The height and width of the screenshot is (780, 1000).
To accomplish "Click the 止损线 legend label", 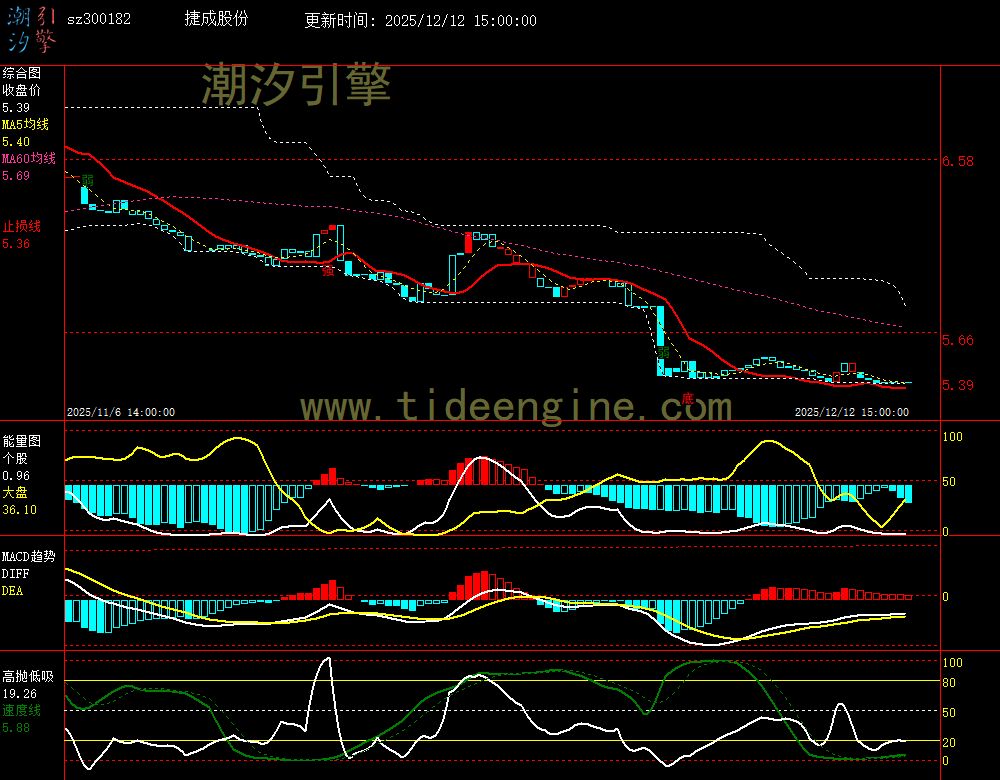I will pyautogui.click(x=21, y=226).
